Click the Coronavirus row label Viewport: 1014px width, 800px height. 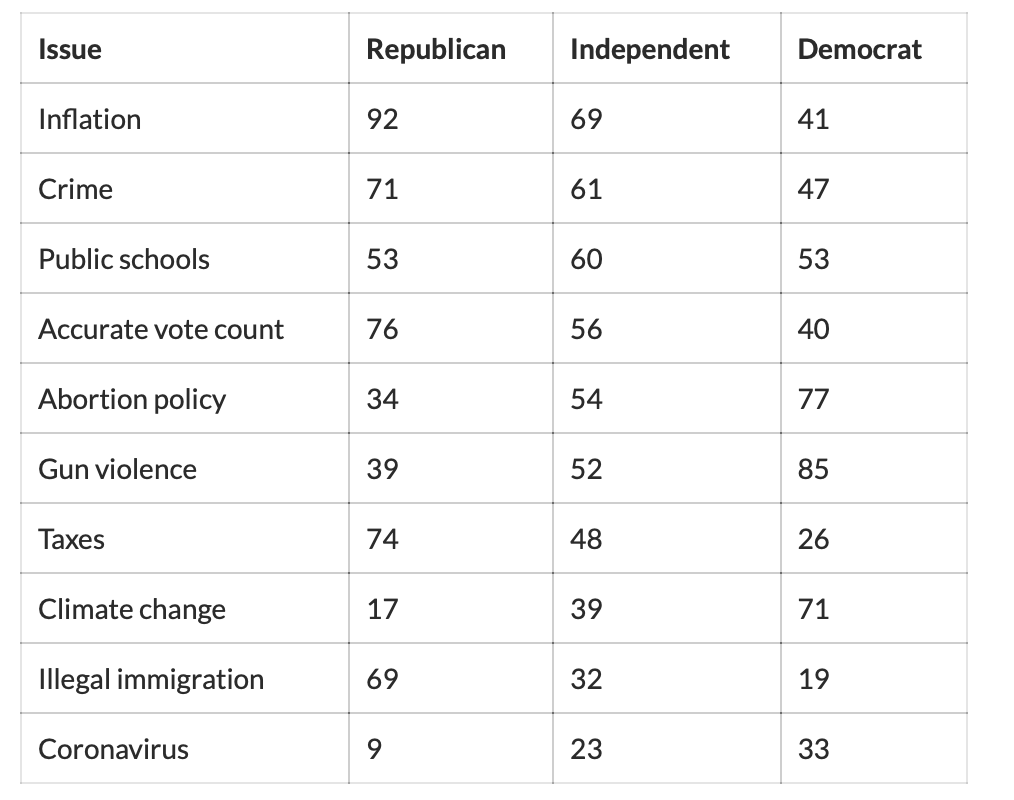point(113,749)
